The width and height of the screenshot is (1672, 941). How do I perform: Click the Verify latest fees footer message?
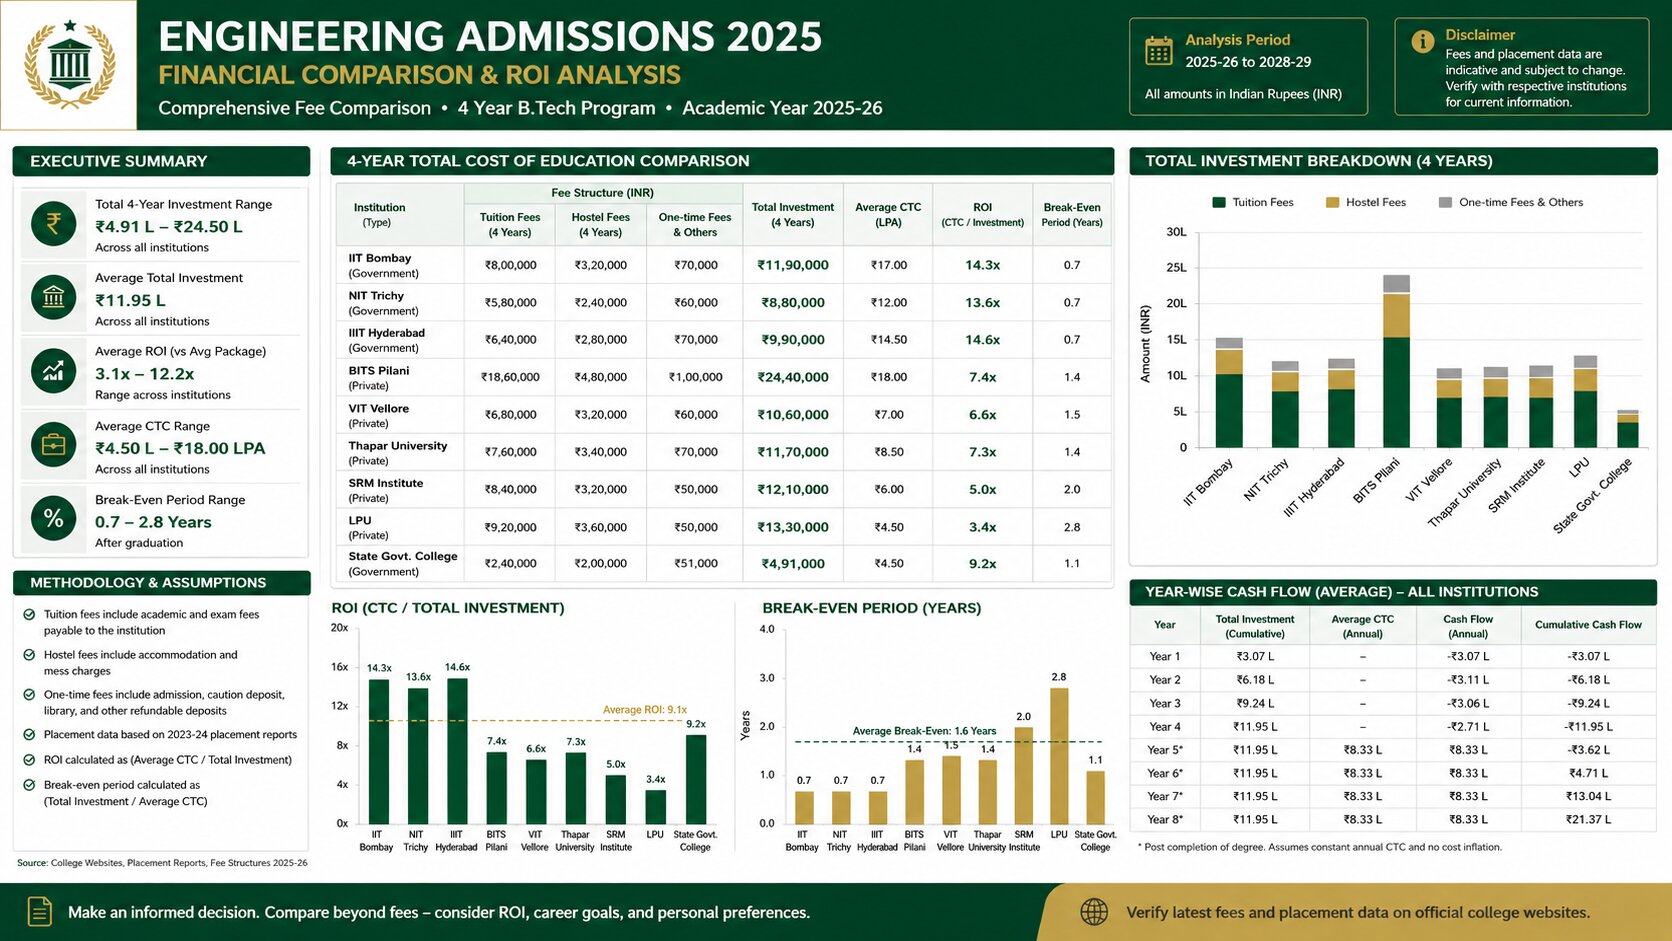(1358, 912)
